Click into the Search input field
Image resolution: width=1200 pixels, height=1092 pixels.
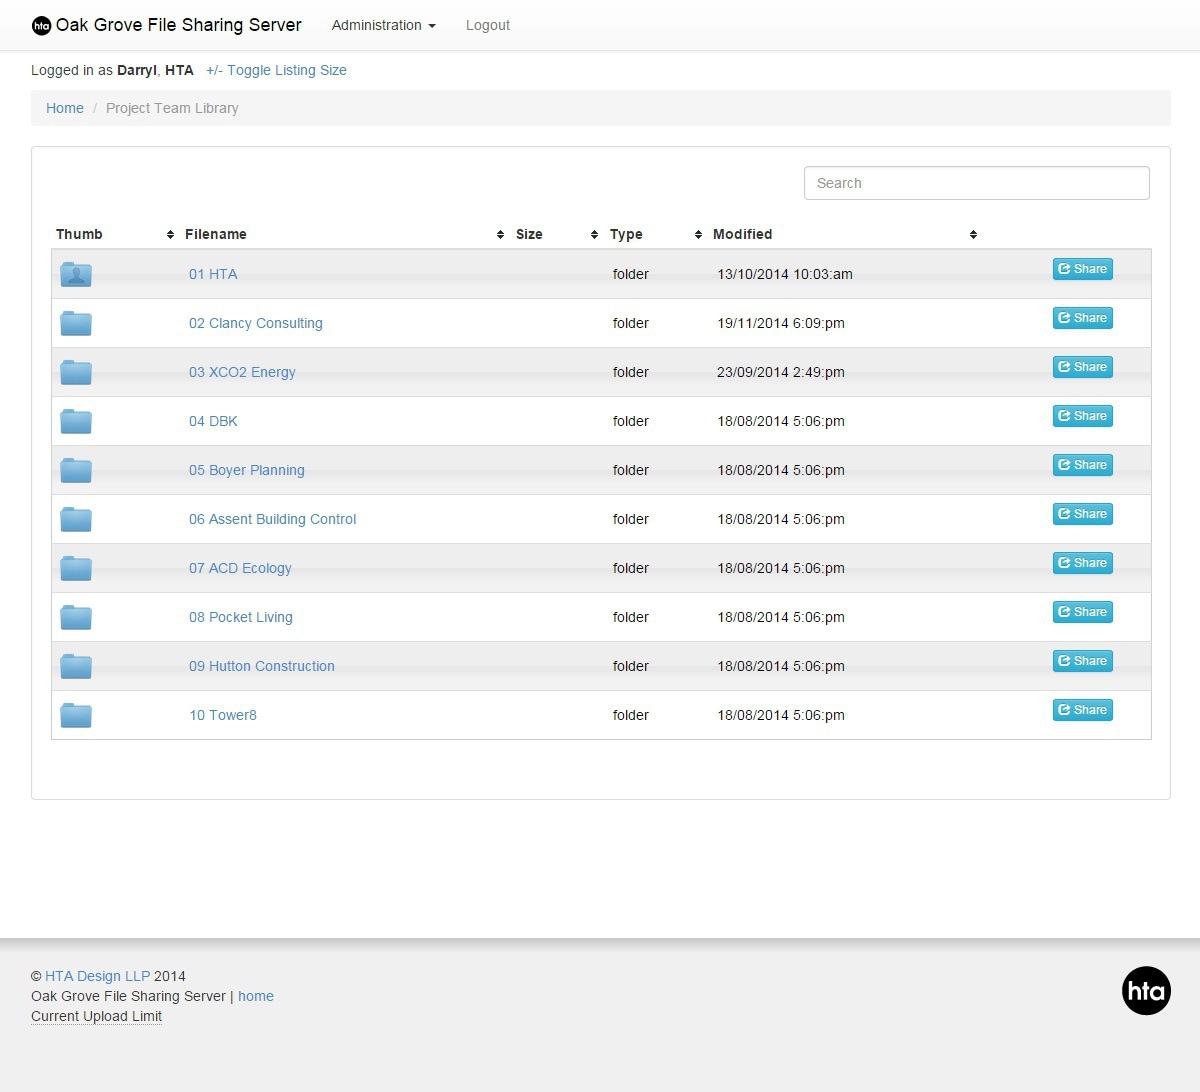[976, 183]
